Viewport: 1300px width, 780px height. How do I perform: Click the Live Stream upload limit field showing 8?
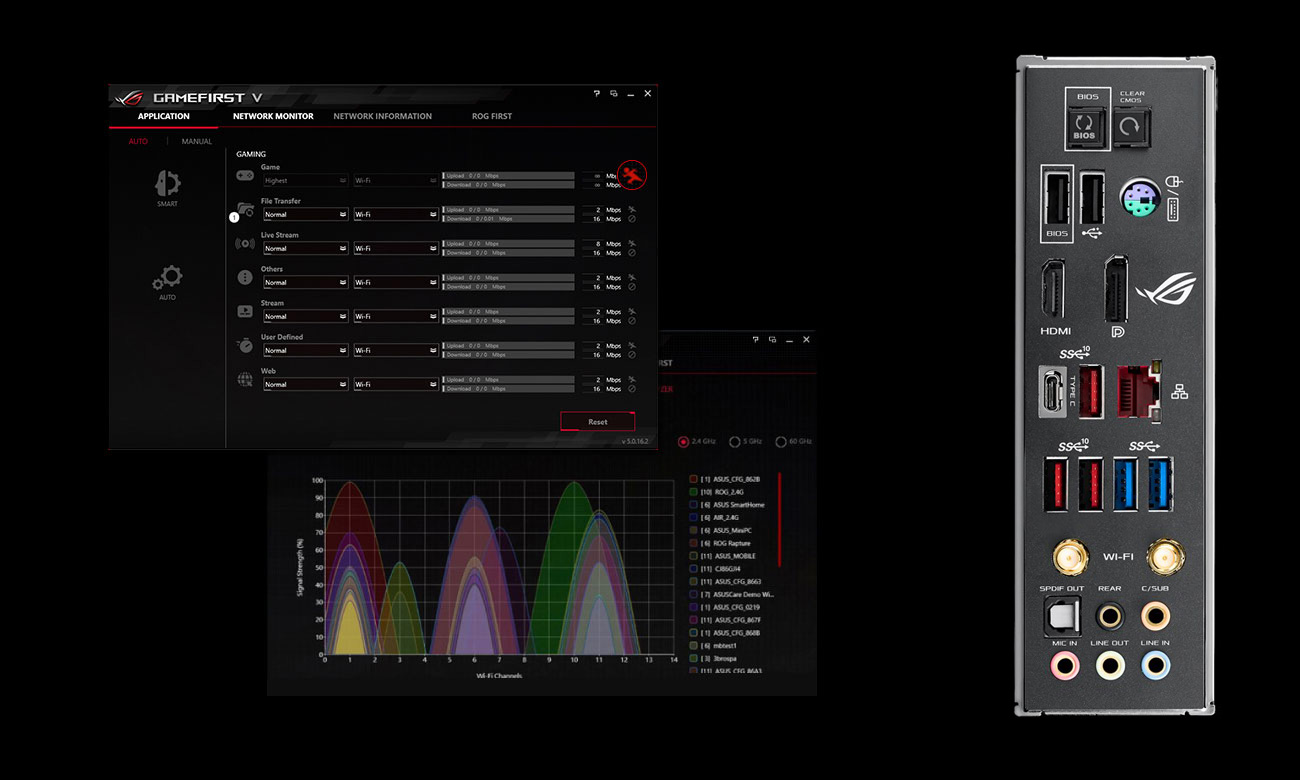[x=591, y=243]
